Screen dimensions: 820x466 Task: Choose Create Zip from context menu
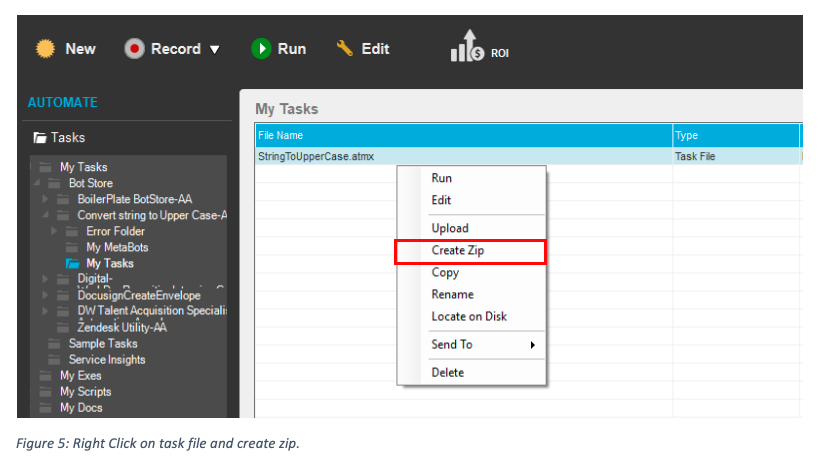tap(458, 251)
